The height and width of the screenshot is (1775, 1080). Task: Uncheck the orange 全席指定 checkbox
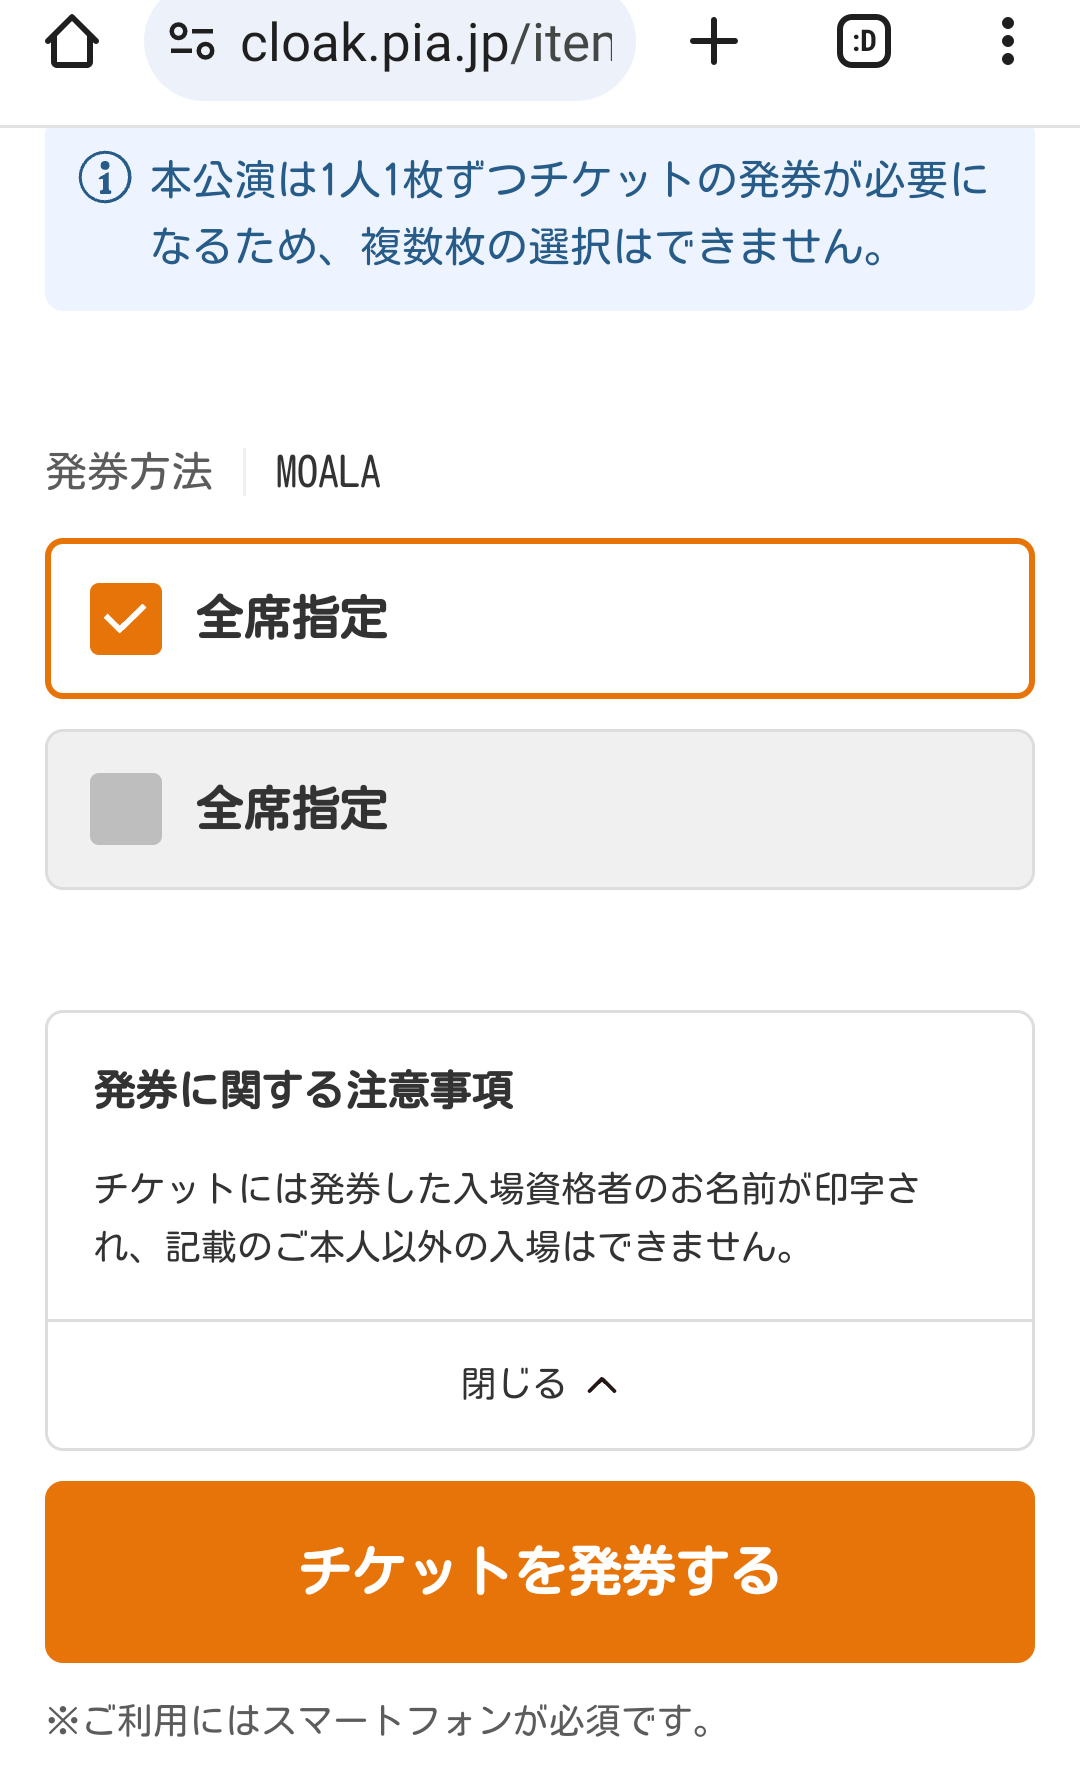(126, 619)
